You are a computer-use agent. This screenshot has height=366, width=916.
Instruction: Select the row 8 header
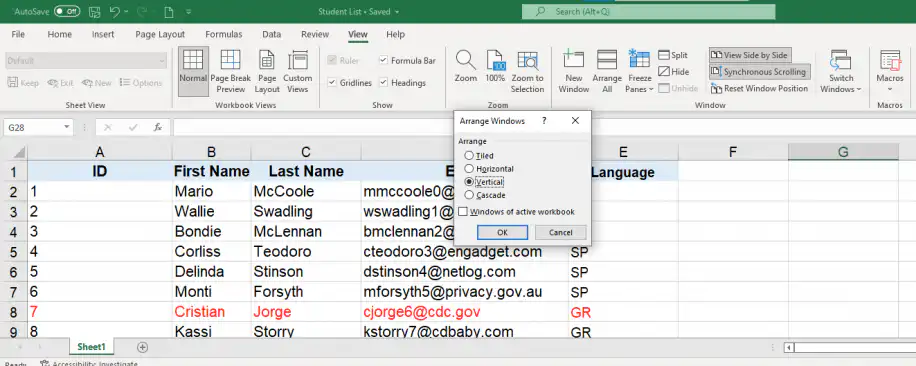click(14, 312)
